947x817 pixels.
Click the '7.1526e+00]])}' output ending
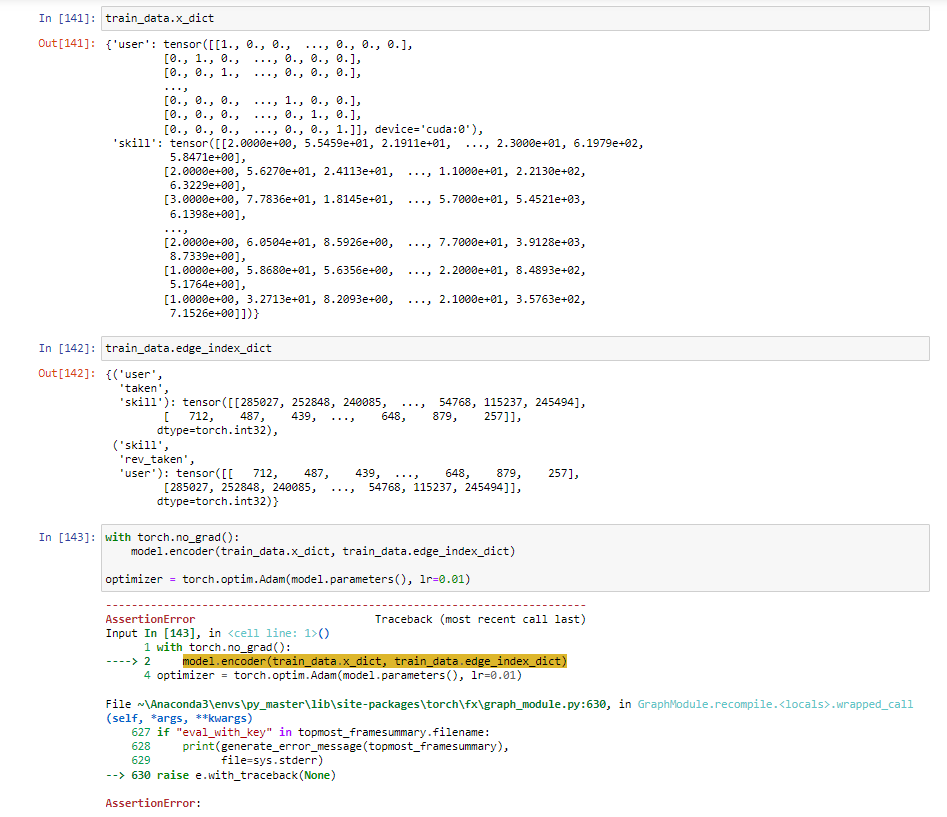point(214,313)
